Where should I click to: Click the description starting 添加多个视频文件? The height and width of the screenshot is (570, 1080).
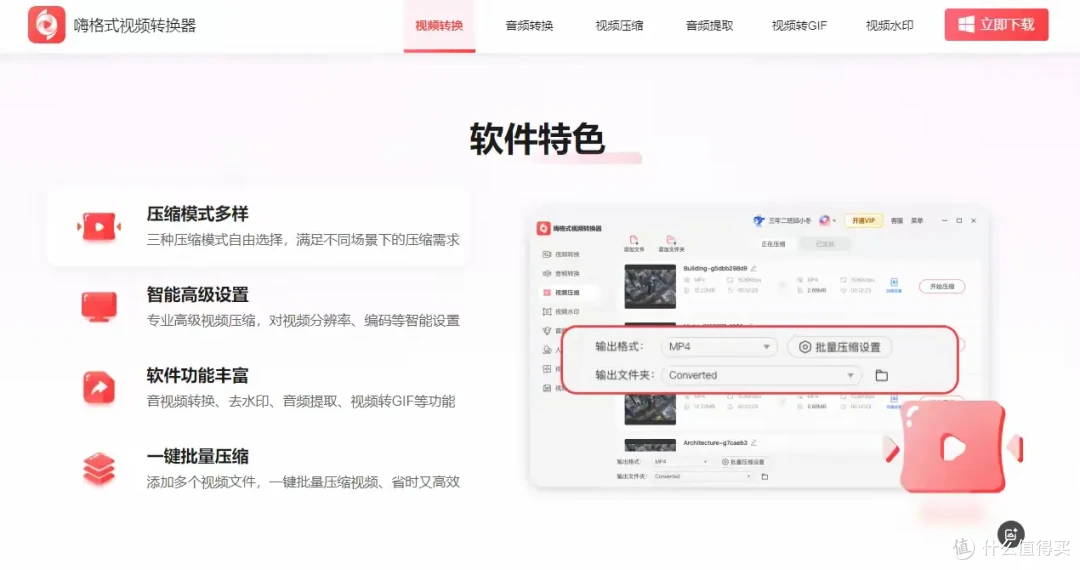click(303, 481)
